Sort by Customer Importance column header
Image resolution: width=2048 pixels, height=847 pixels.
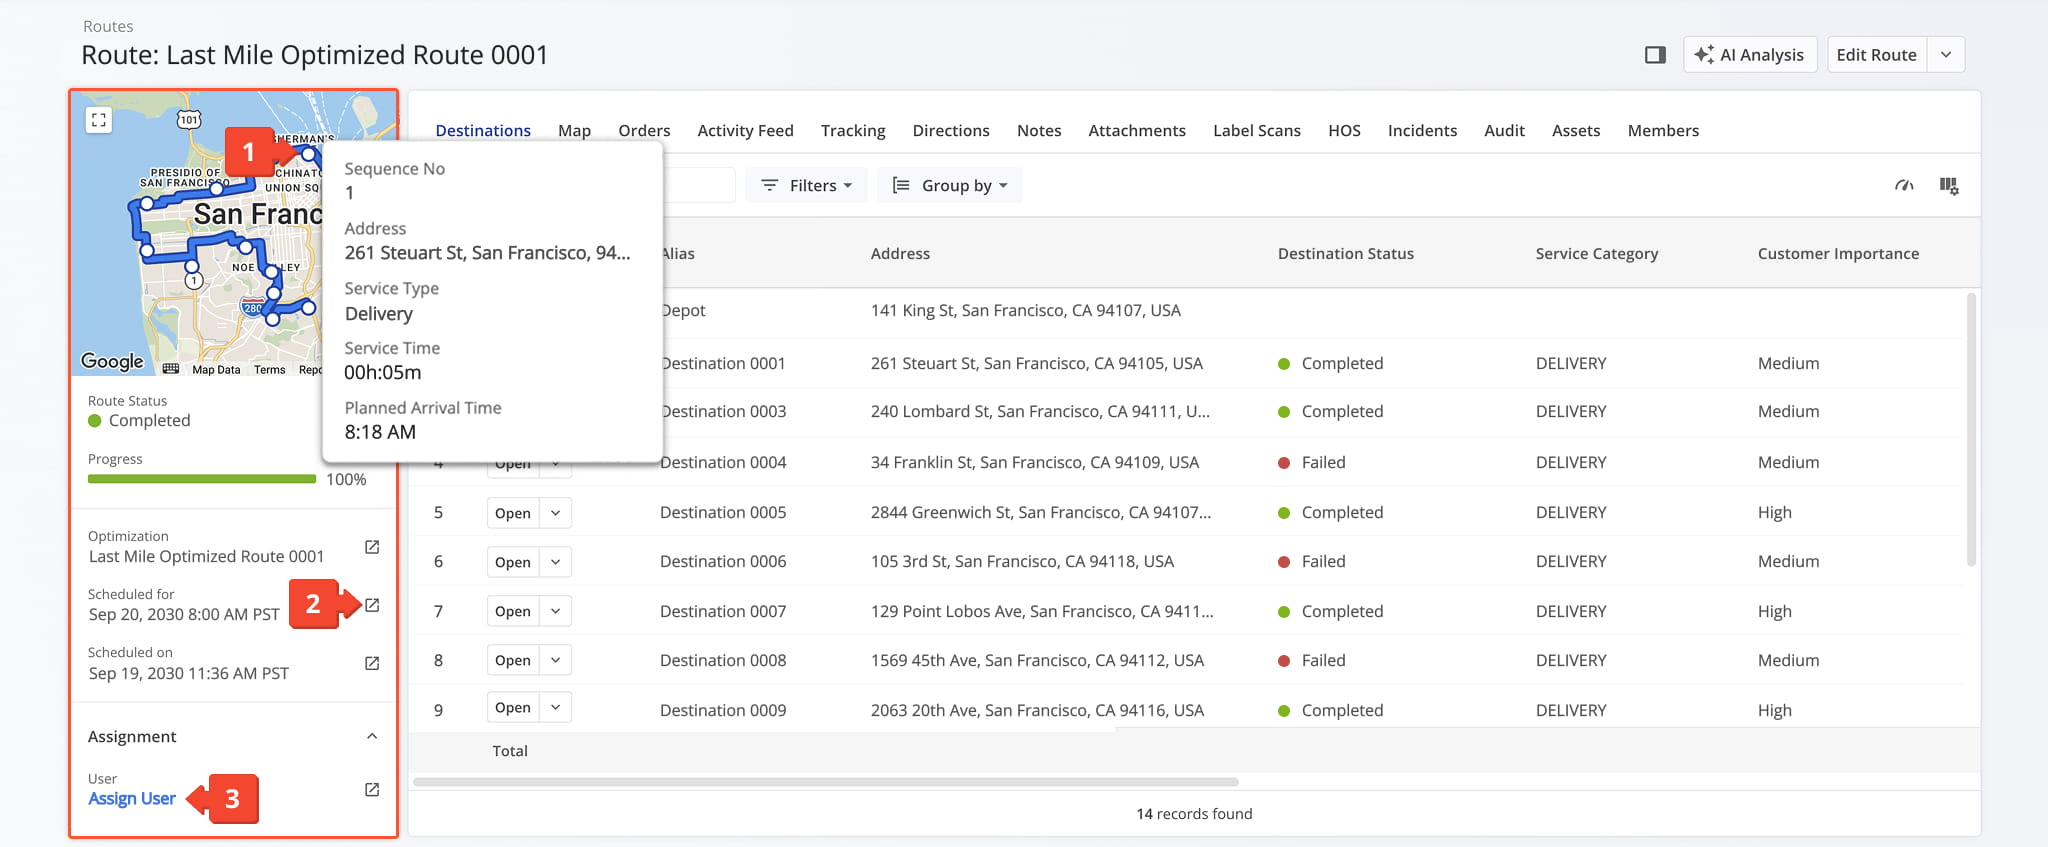point(1838,254)
